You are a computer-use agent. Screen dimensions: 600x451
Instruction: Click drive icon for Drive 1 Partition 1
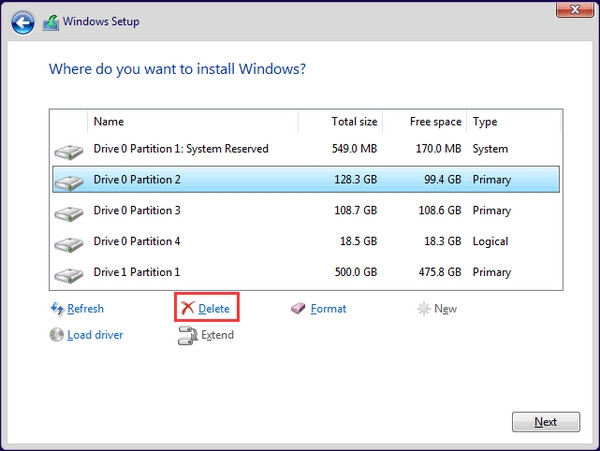68,275
